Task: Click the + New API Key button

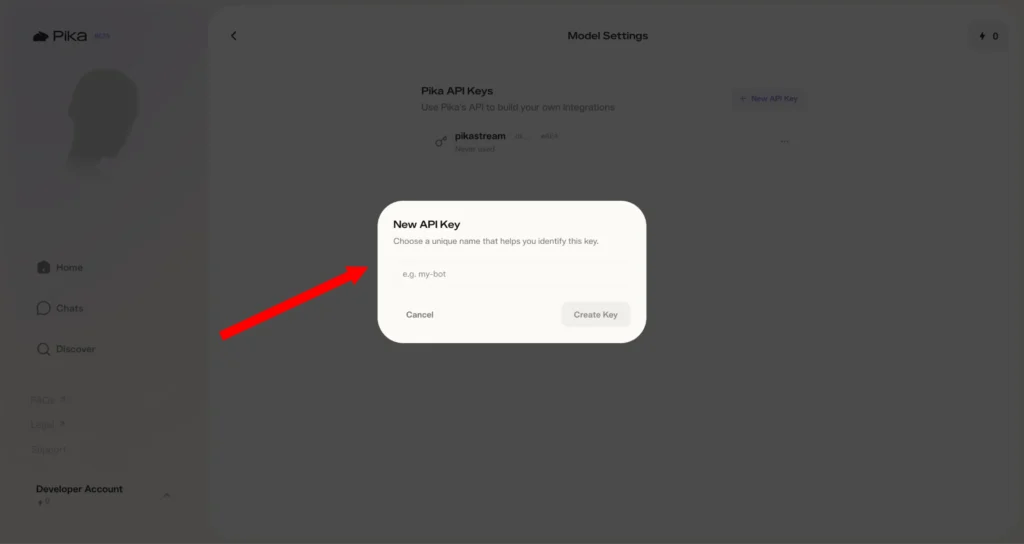Action: (768, 99)
